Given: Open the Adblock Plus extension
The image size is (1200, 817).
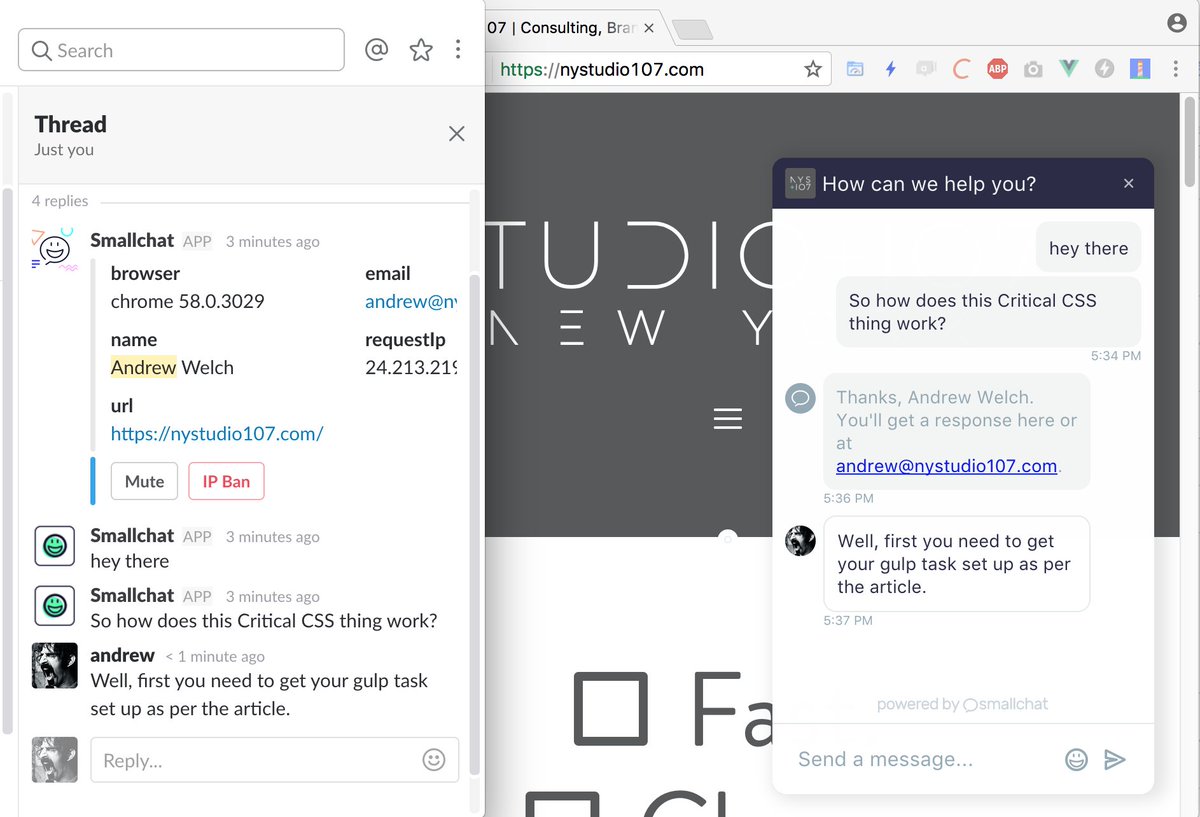Looking at the screenshot, I should pyautogui.click(x=997, y=69).
